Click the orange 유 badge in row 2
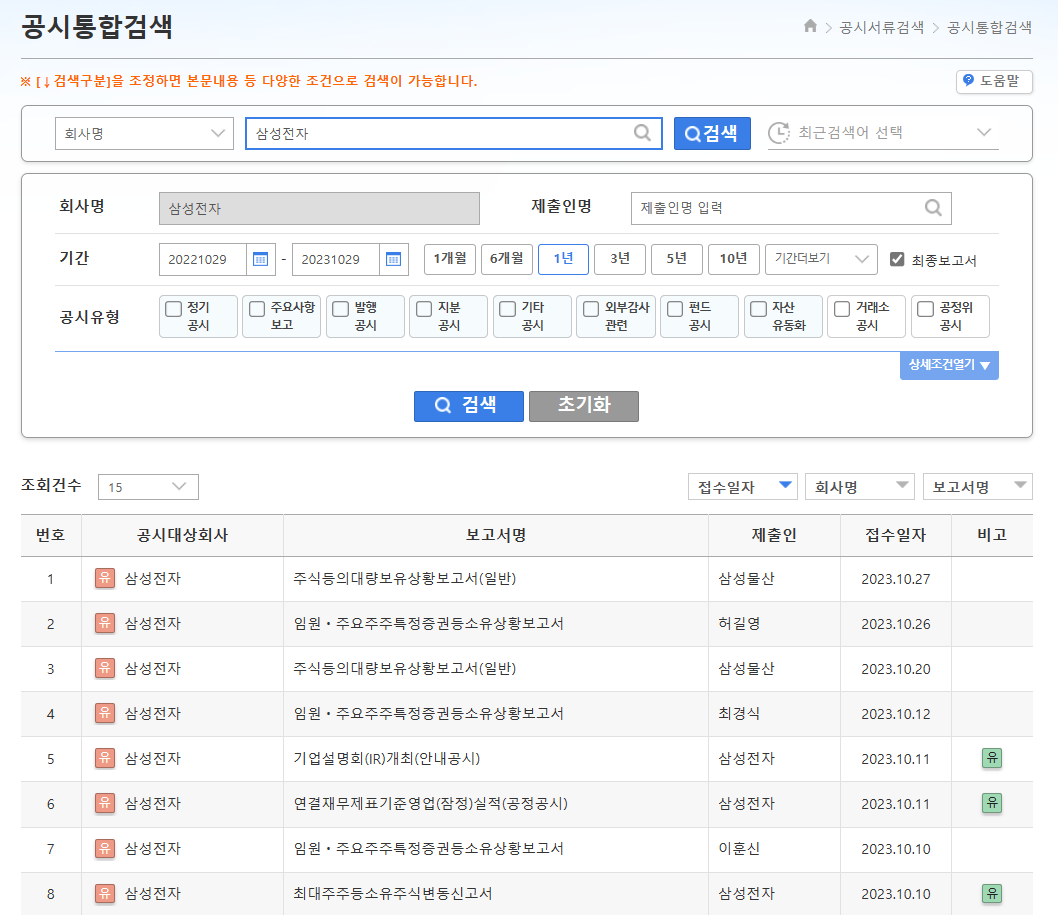This screenshot has width=1058, height=915. pyautogui.click(x=105, y=623)
